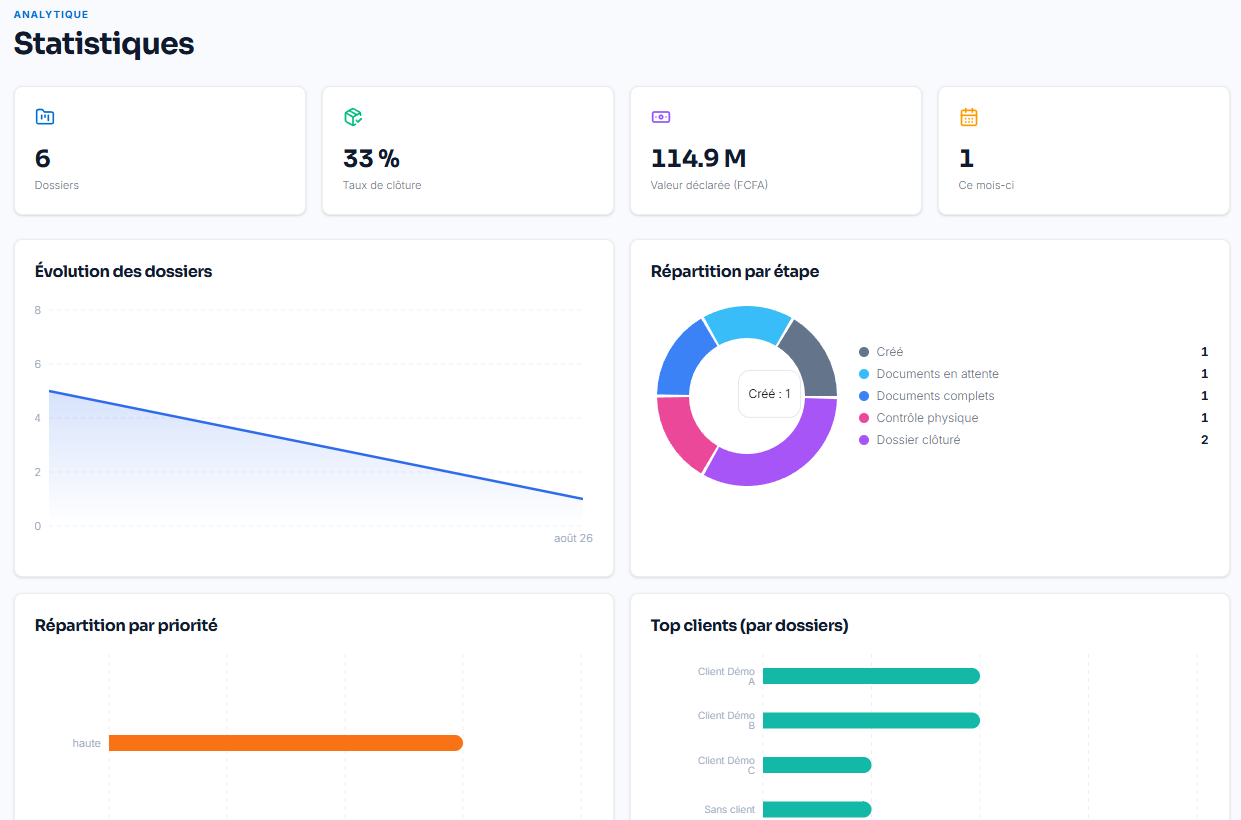Click the purple Dossier clôturé donut segment
The image size is (1241, 820).
coord(790,456)
